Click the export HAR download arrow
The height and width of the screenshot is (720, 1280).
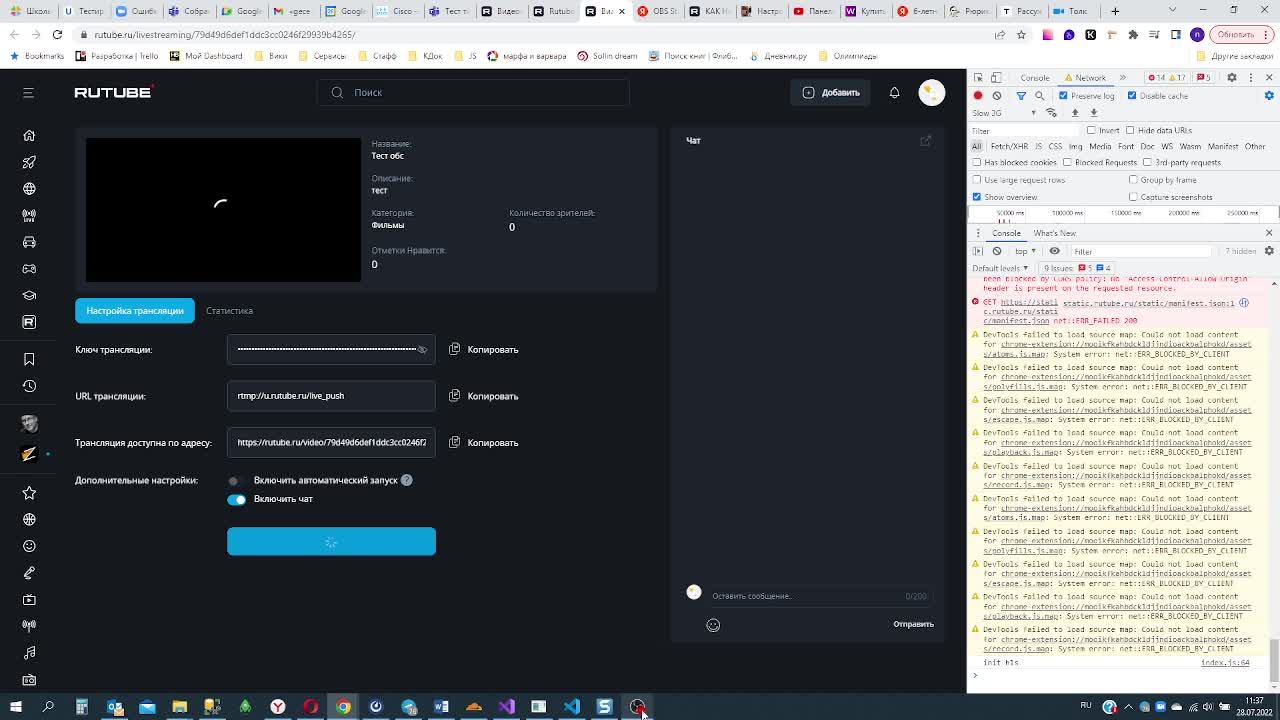coord(1093,113)
